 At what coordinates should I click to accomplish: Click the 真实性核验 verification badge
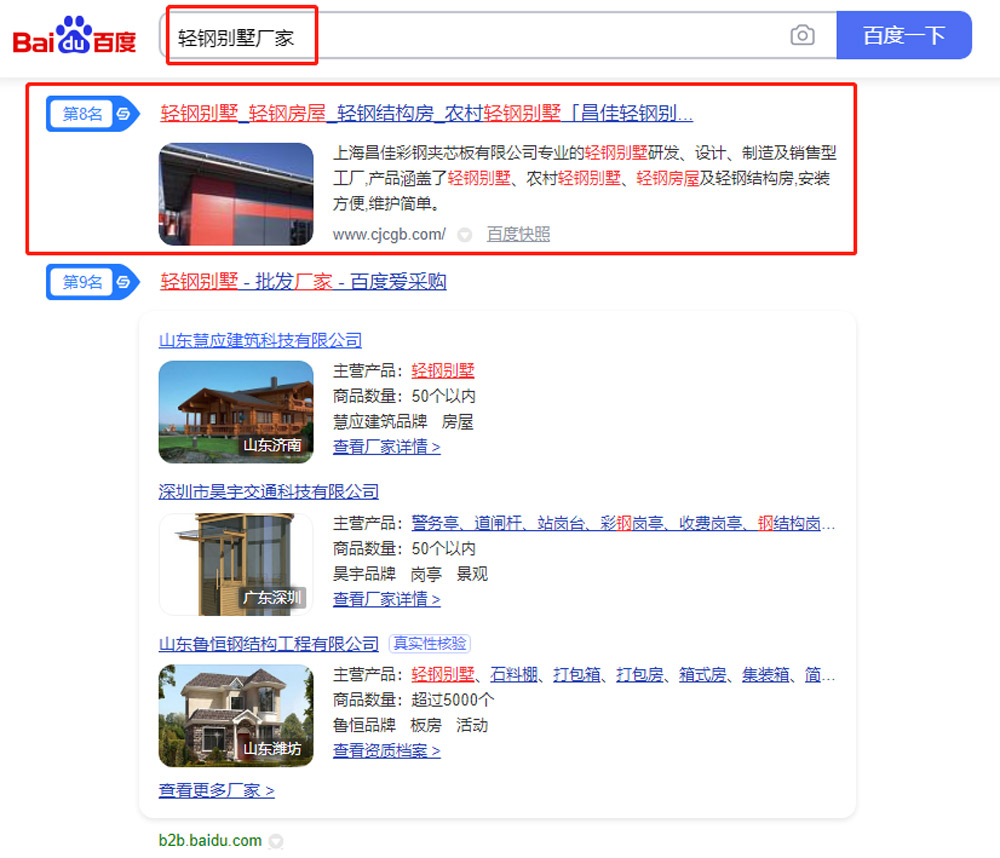[x=429, y=643]
